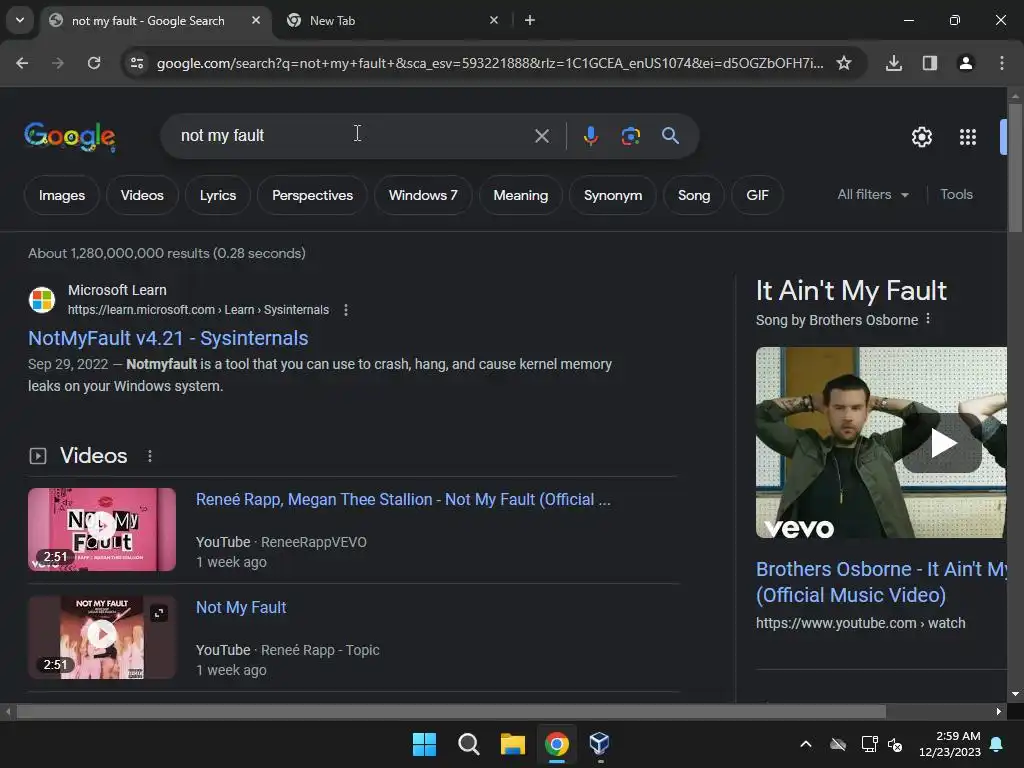
Task: Open Windows taskbar search
Action: coord(468,744)
